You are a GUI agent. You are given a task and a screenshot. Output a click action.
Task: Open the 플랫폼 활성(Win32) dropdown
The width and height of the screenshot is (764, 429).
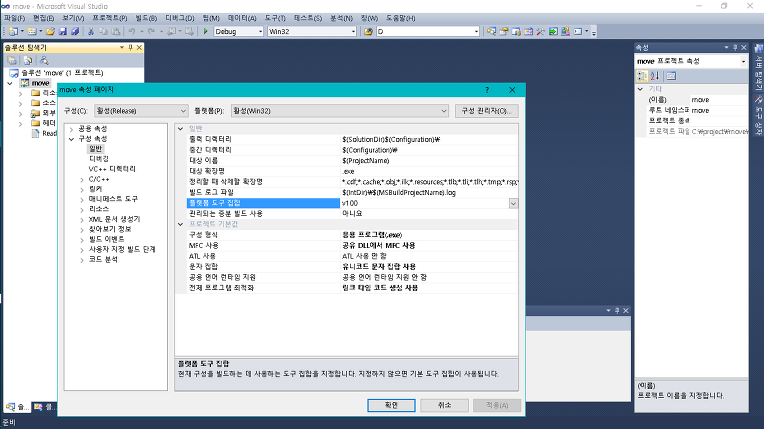pyautogui.click(x=340, y=111)
